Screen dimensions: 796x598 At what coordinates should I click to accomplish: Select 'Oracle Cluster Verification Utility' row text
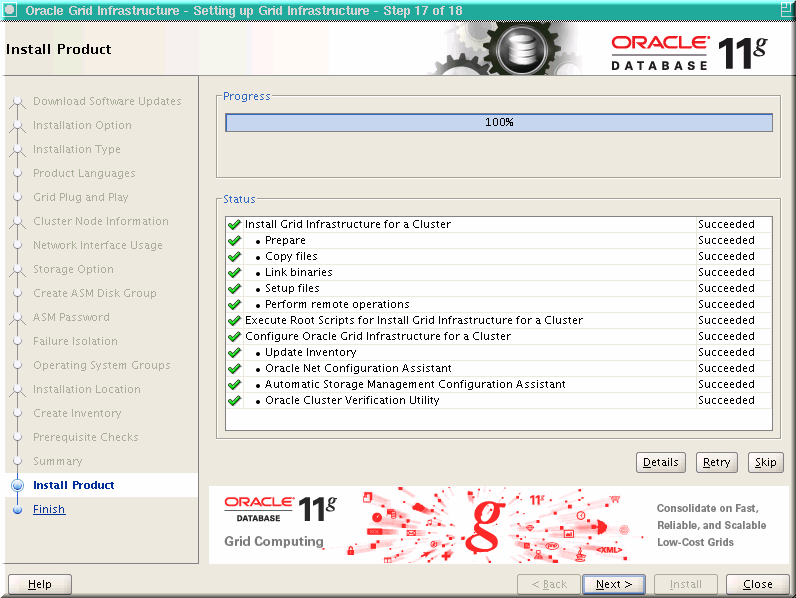(352, 400)
